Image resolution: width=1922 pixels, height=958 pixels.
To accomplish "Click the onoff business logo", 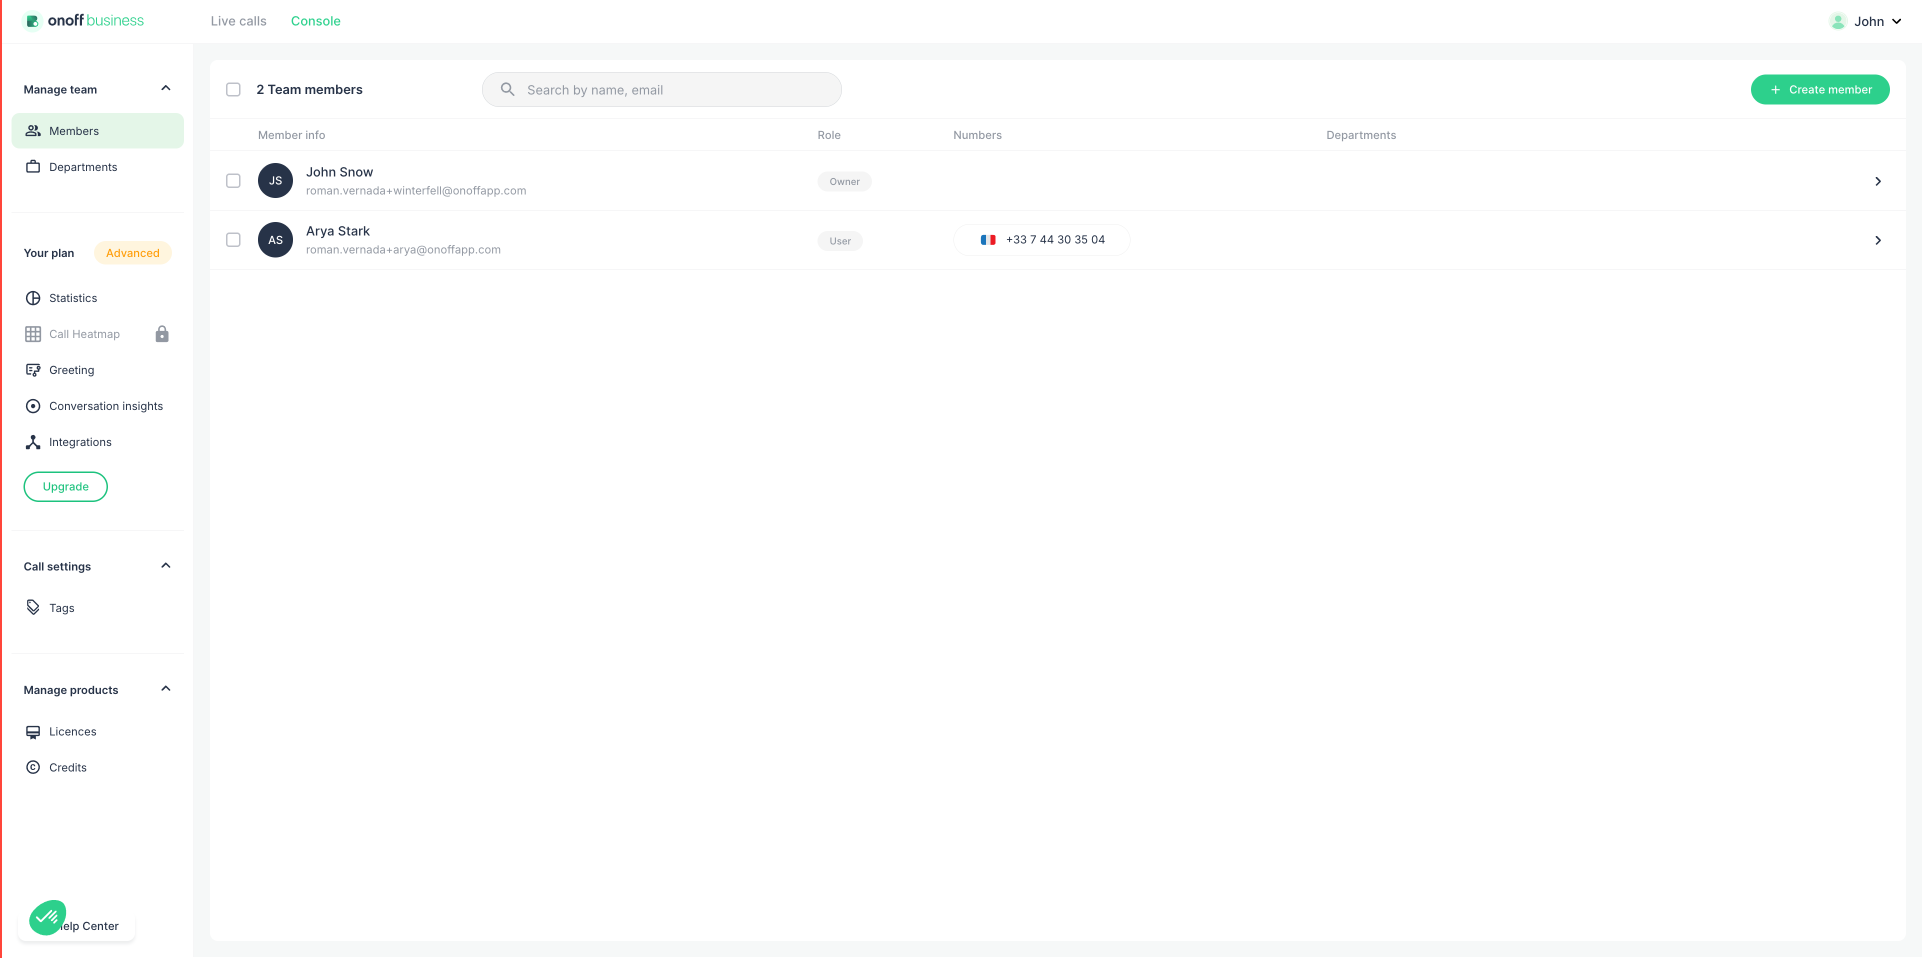I will [x=85, y=21].
